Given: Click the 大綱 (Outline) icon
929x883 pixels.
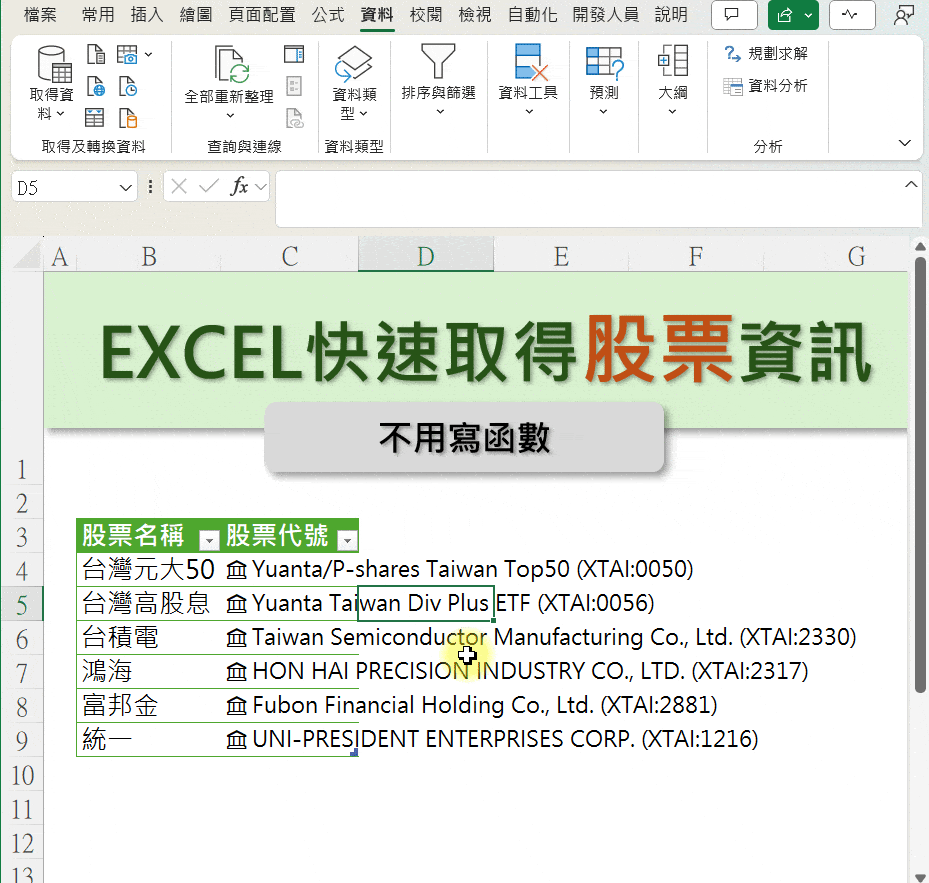Looking at the screenshot, I should 671,85.
